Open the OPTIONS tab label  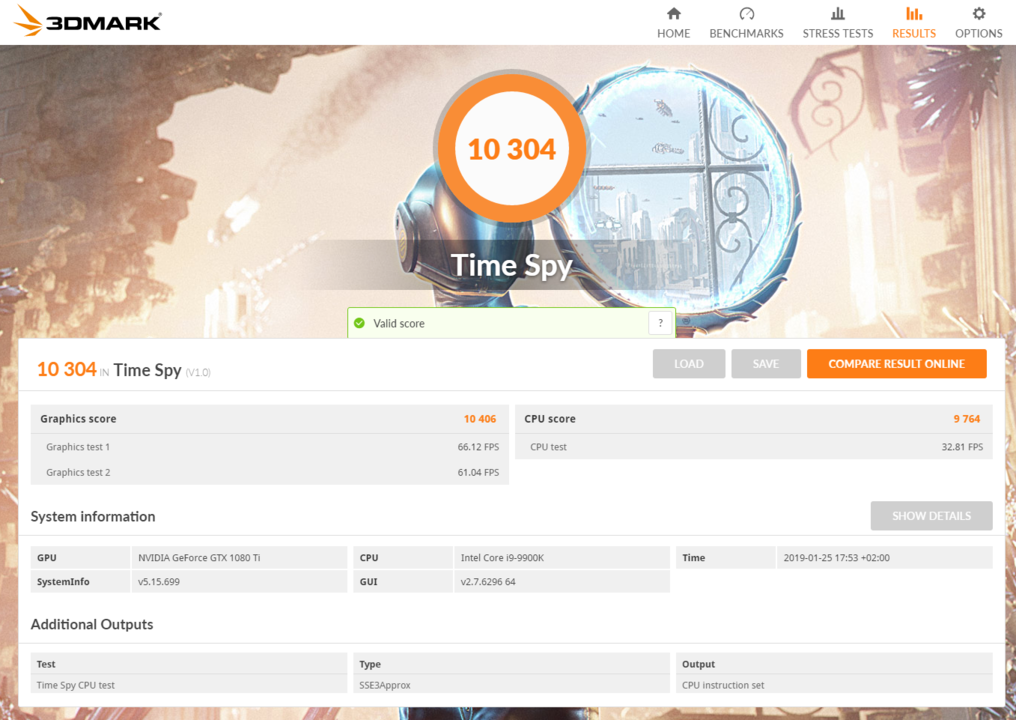pyautogui.click(x=979, y=33)
